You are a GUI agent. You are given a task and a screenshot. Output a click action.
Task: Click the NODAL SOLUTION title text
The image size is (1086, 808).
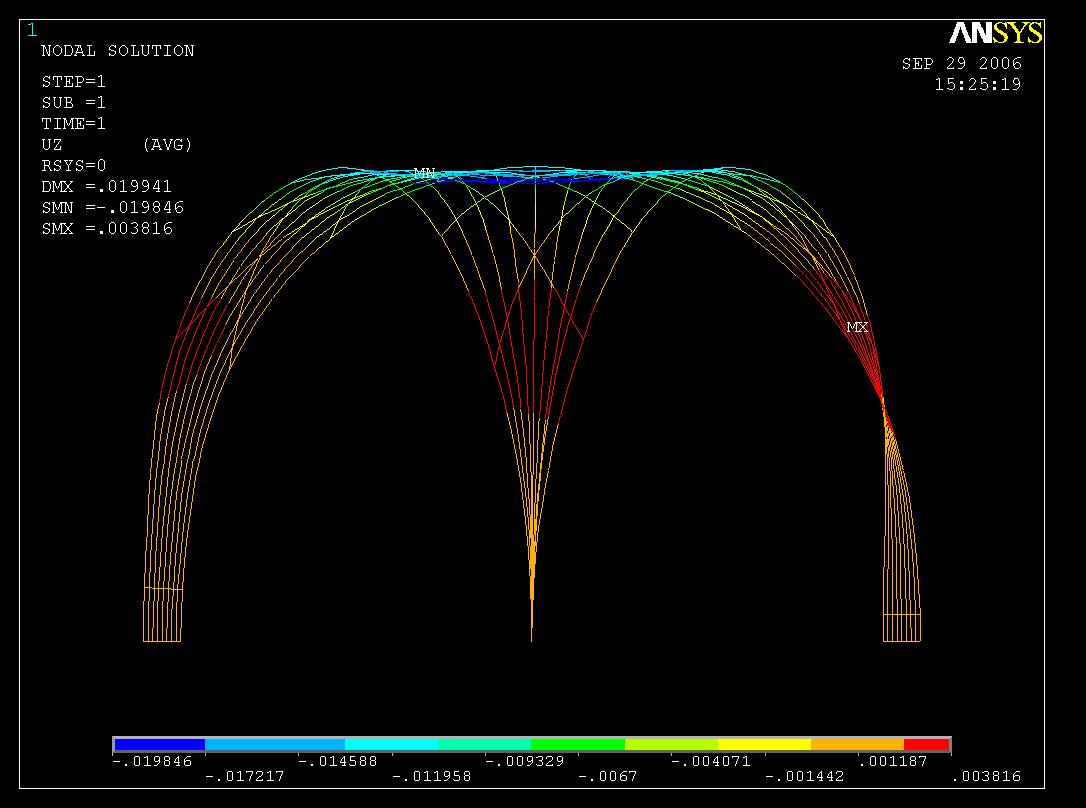(118, 51)
